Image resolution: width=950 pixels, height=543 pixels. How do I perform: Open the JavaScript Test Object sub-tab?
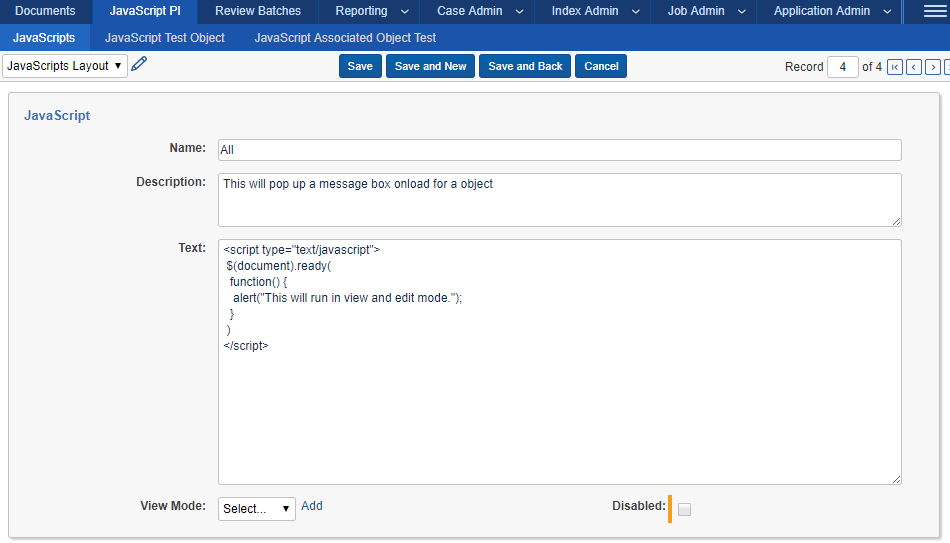[165, 38]
